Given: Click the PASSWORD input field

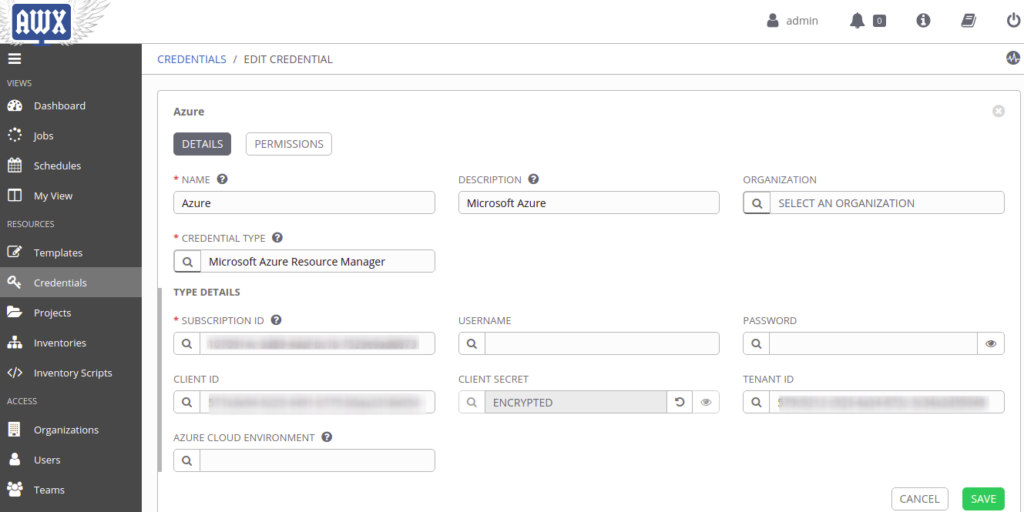Looking at the screenshot, I should pyautogui.click(x=873, y=344).
